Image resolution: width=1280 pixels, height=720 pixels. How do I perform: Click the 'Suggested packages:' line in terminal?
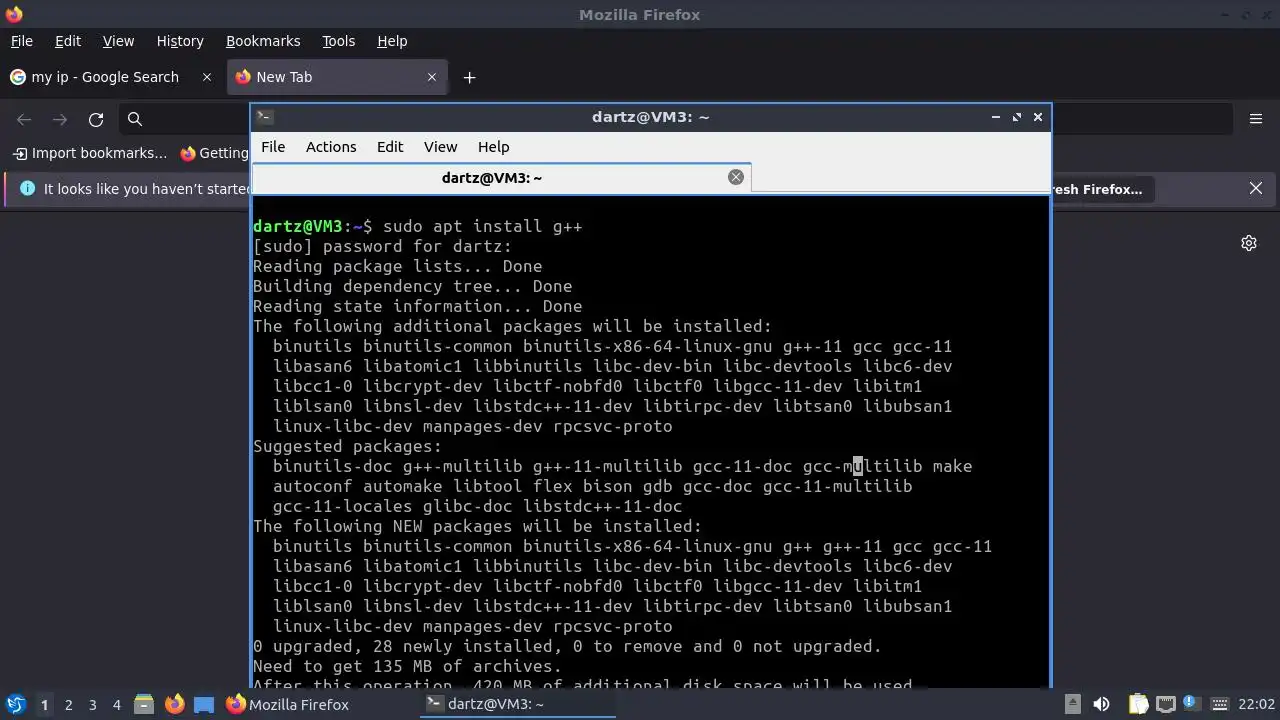pyautogui.click(x=347, y=446)
